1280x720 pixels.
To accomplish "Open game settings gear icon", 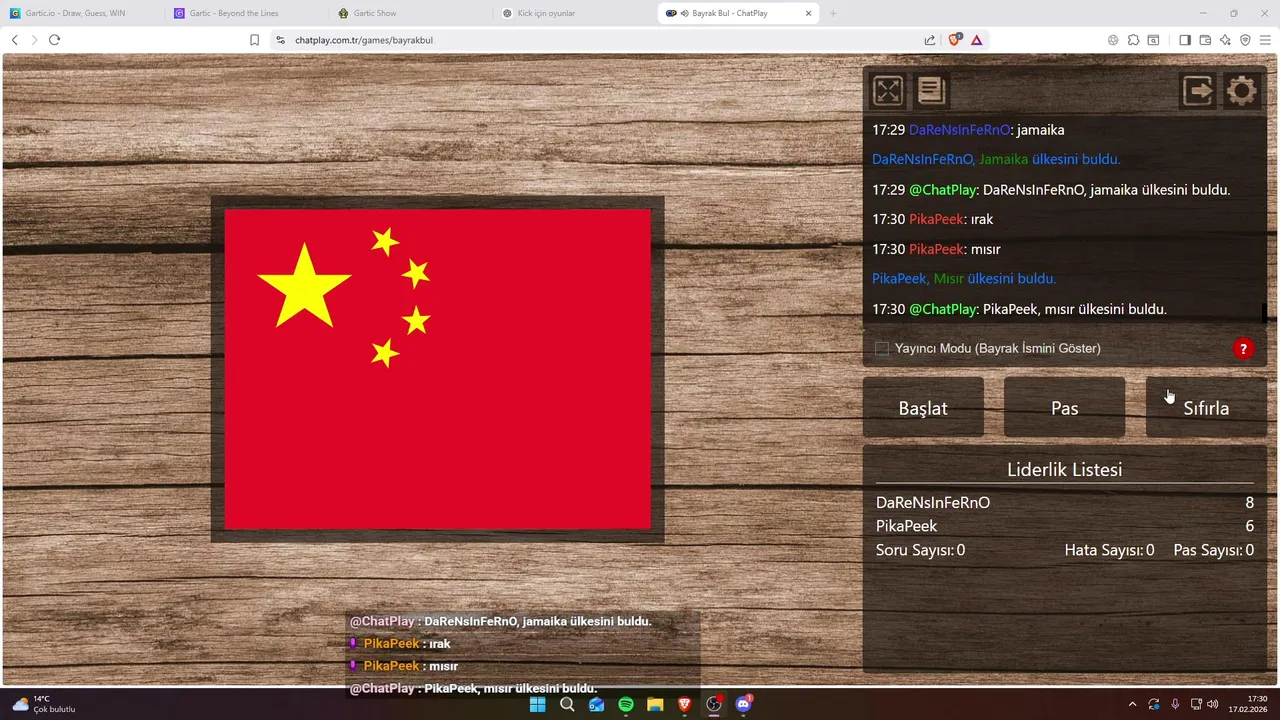I will point(1241,91).
